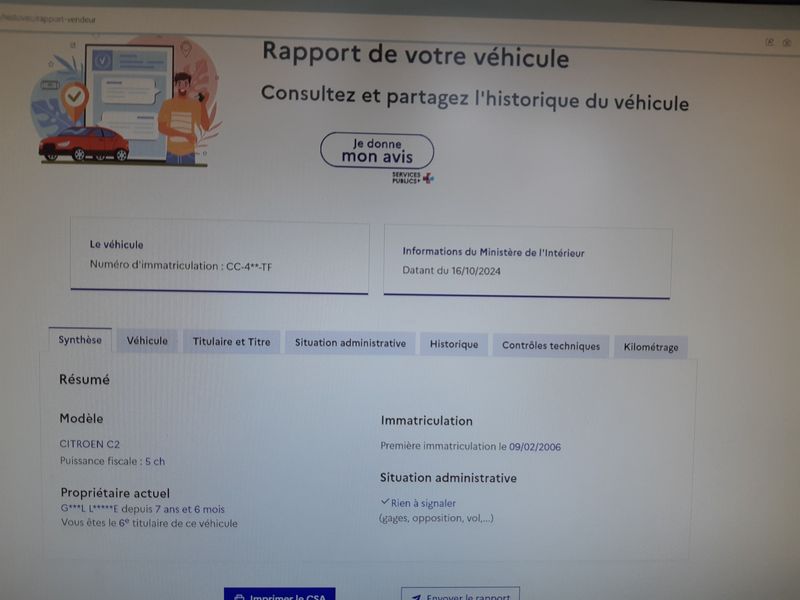The image size is (800, 600).
Task: Click the Imprimer le CSA button
Action: pyautogui.click(x=280, y=594)
